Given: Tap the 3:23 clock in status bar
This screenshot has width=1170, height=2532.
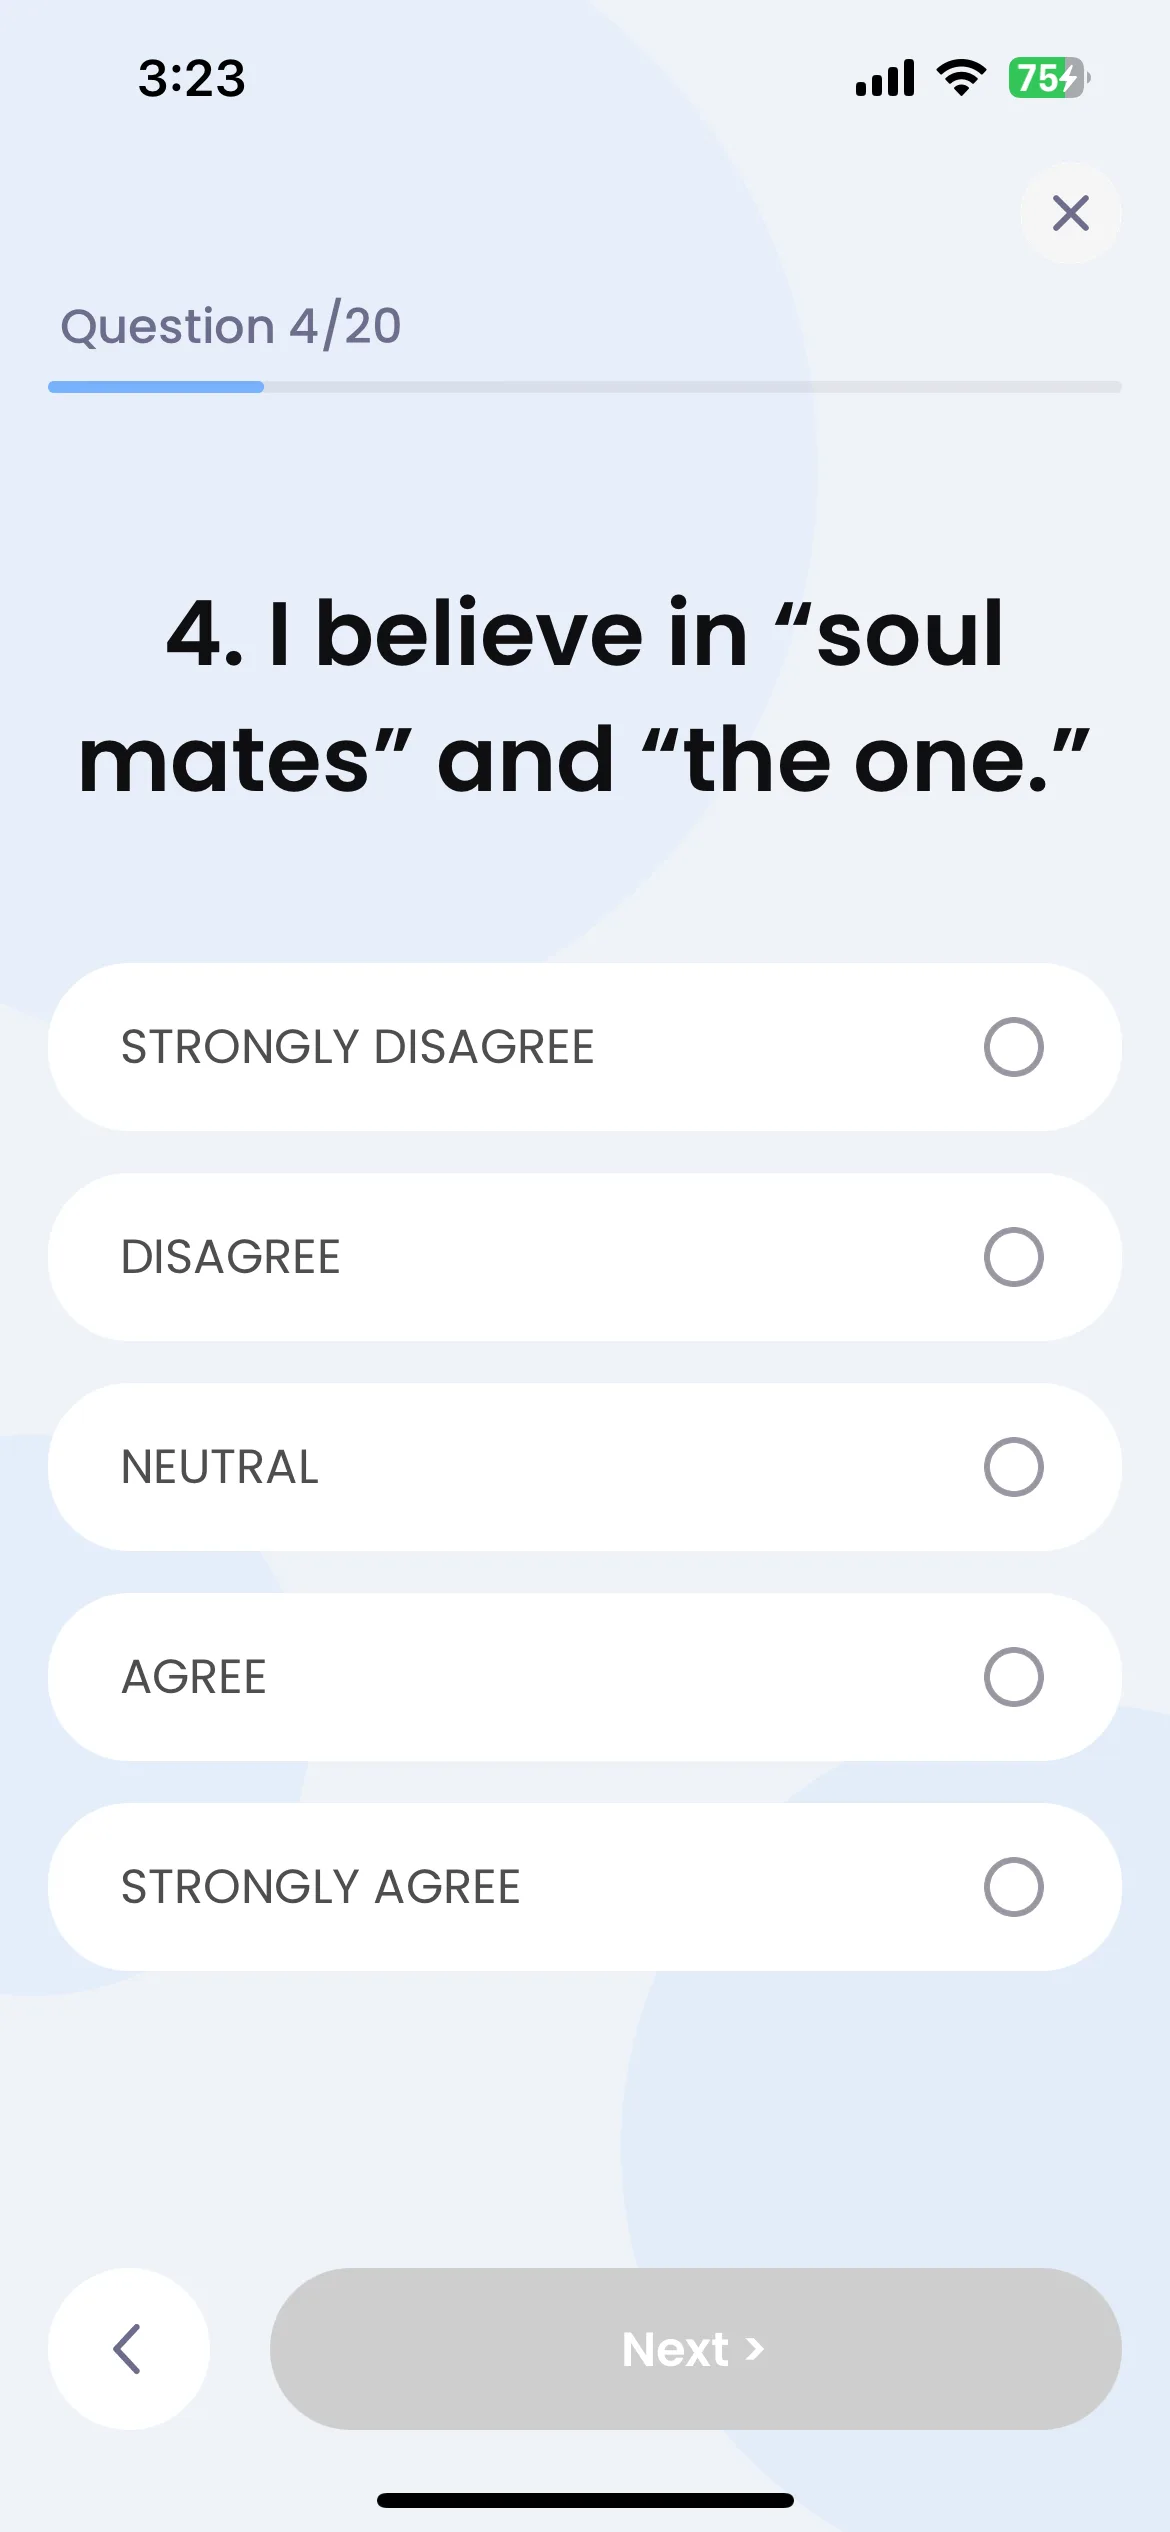Looking at the screenshot, I should click(192, 78).
